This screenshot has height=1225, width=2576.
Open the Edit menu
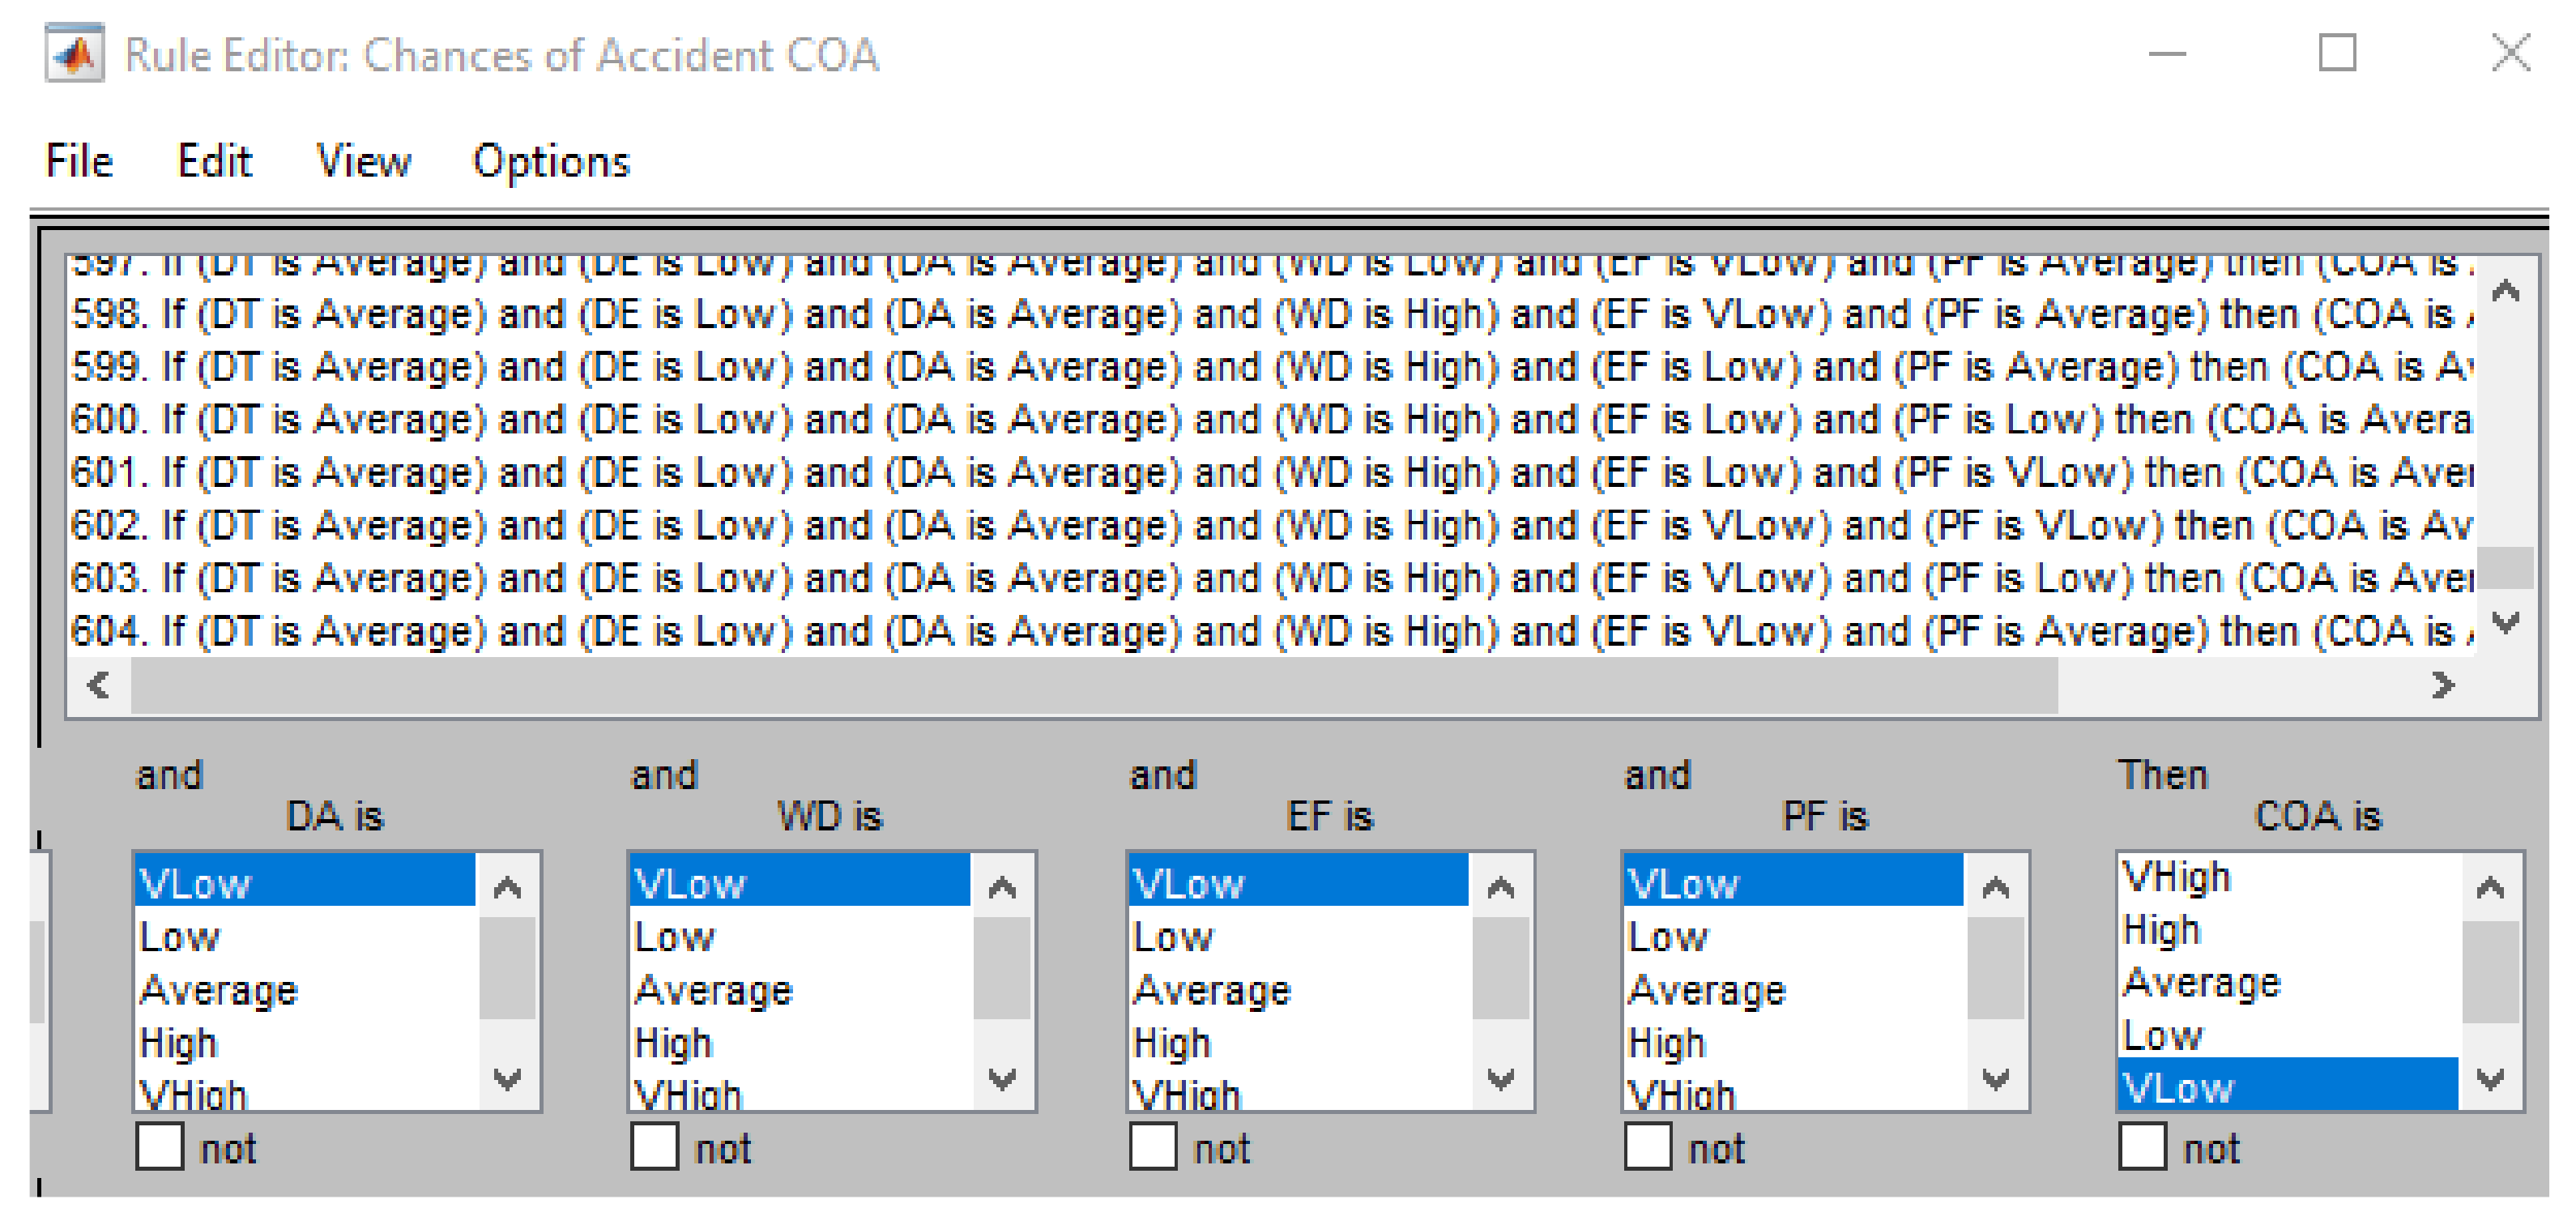[x=214, y=162]
